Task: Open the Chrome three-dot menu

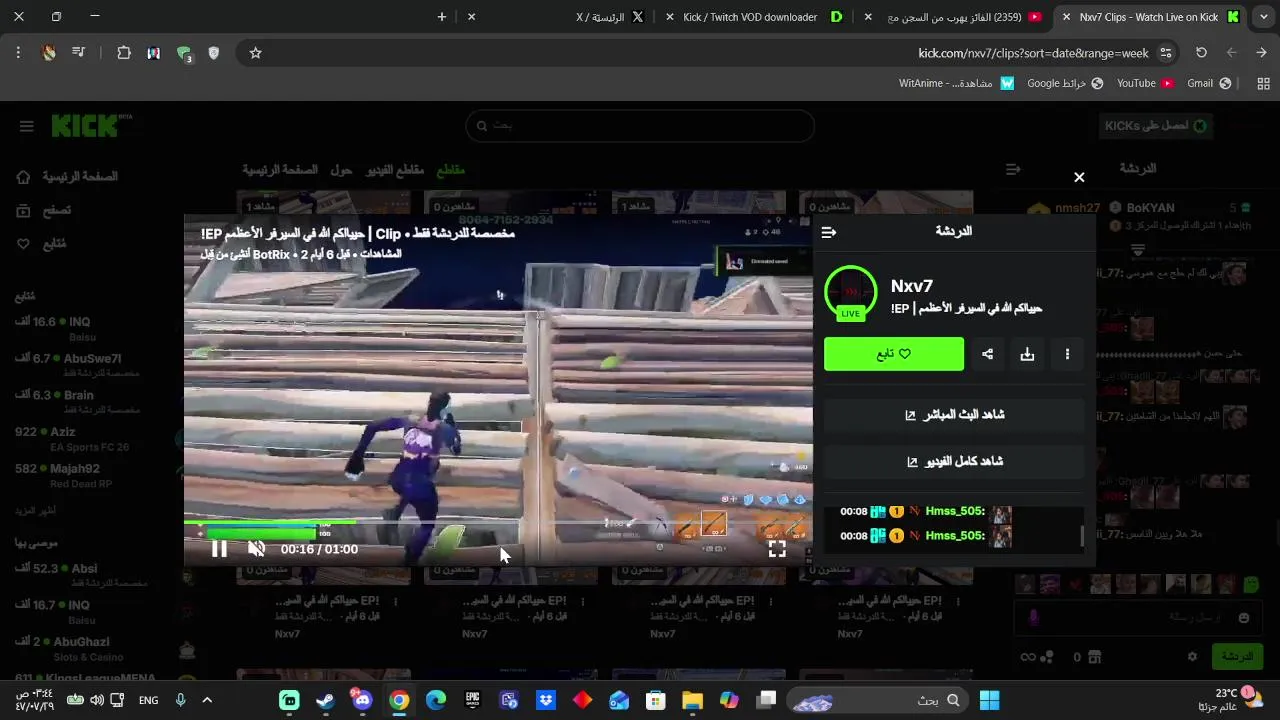Action: [x=18, y=53]
